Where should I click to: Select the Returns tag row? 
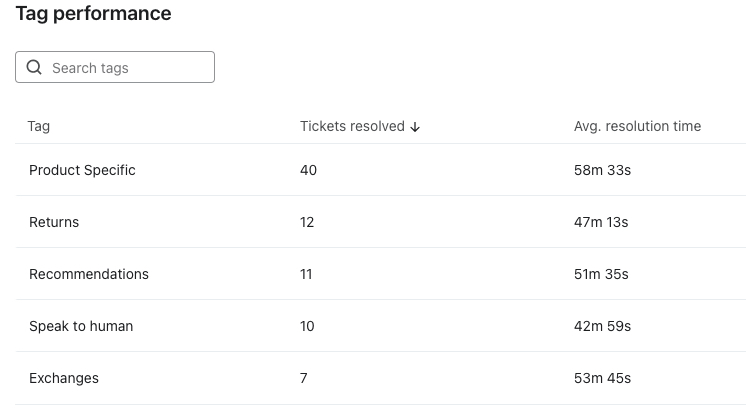tap(54, 222)
